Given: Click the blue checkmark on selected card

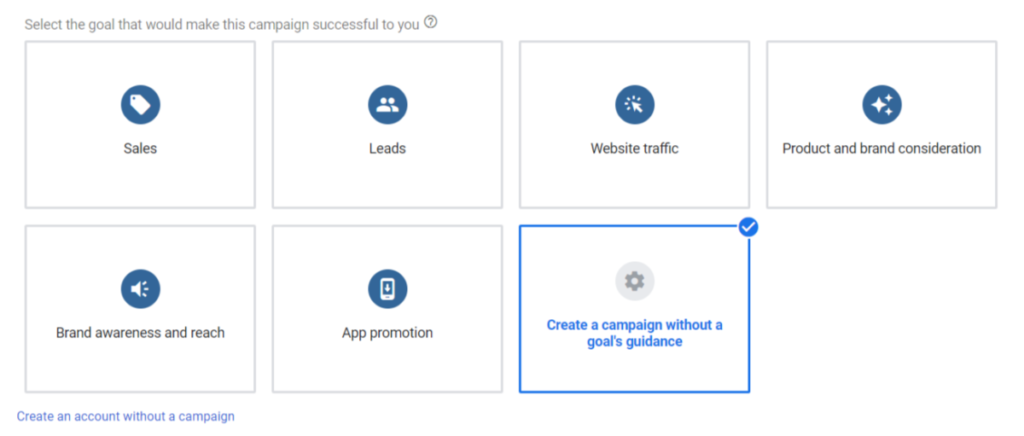Looking at the screenshot, I should coord(748,227).
